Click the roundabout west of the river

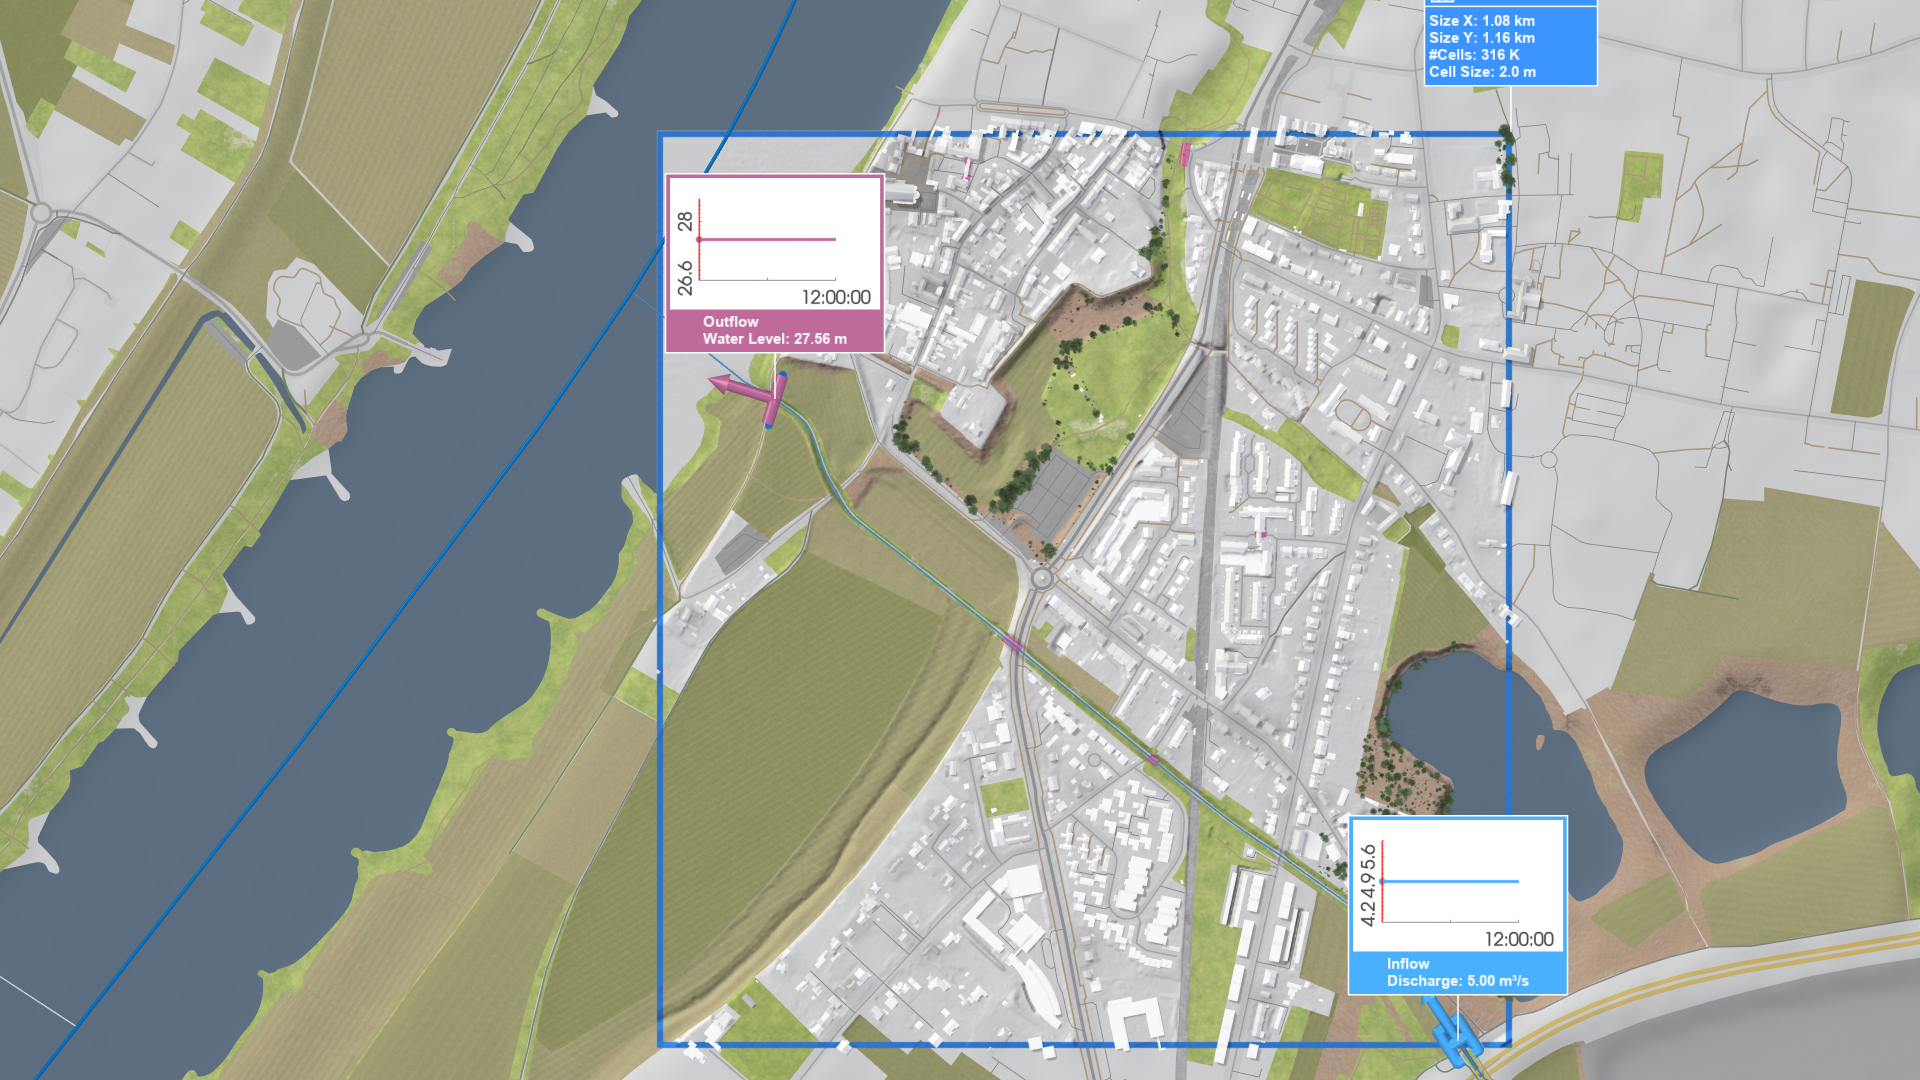[41, 212]
